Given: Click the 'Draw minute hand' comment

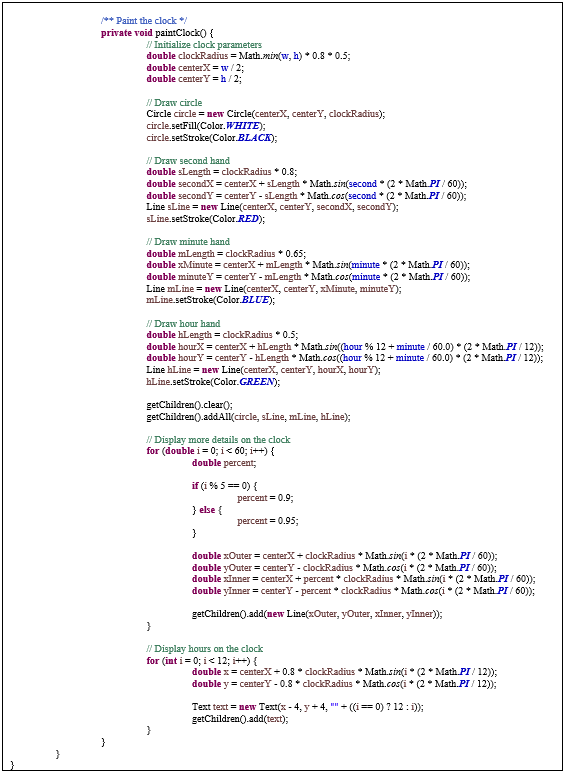Looking at the screenshot, I should pos(188,242).
